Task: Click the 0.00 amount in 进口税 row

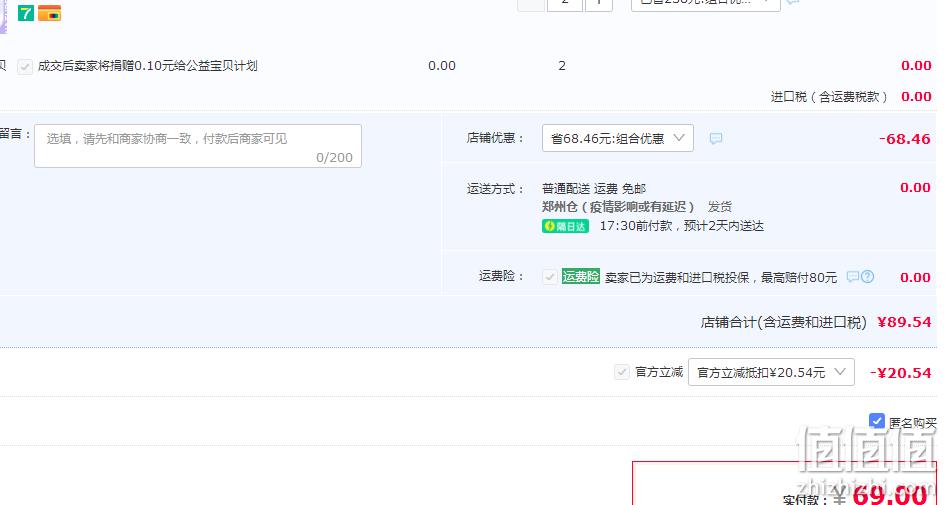Action: (x=916, y=97)
